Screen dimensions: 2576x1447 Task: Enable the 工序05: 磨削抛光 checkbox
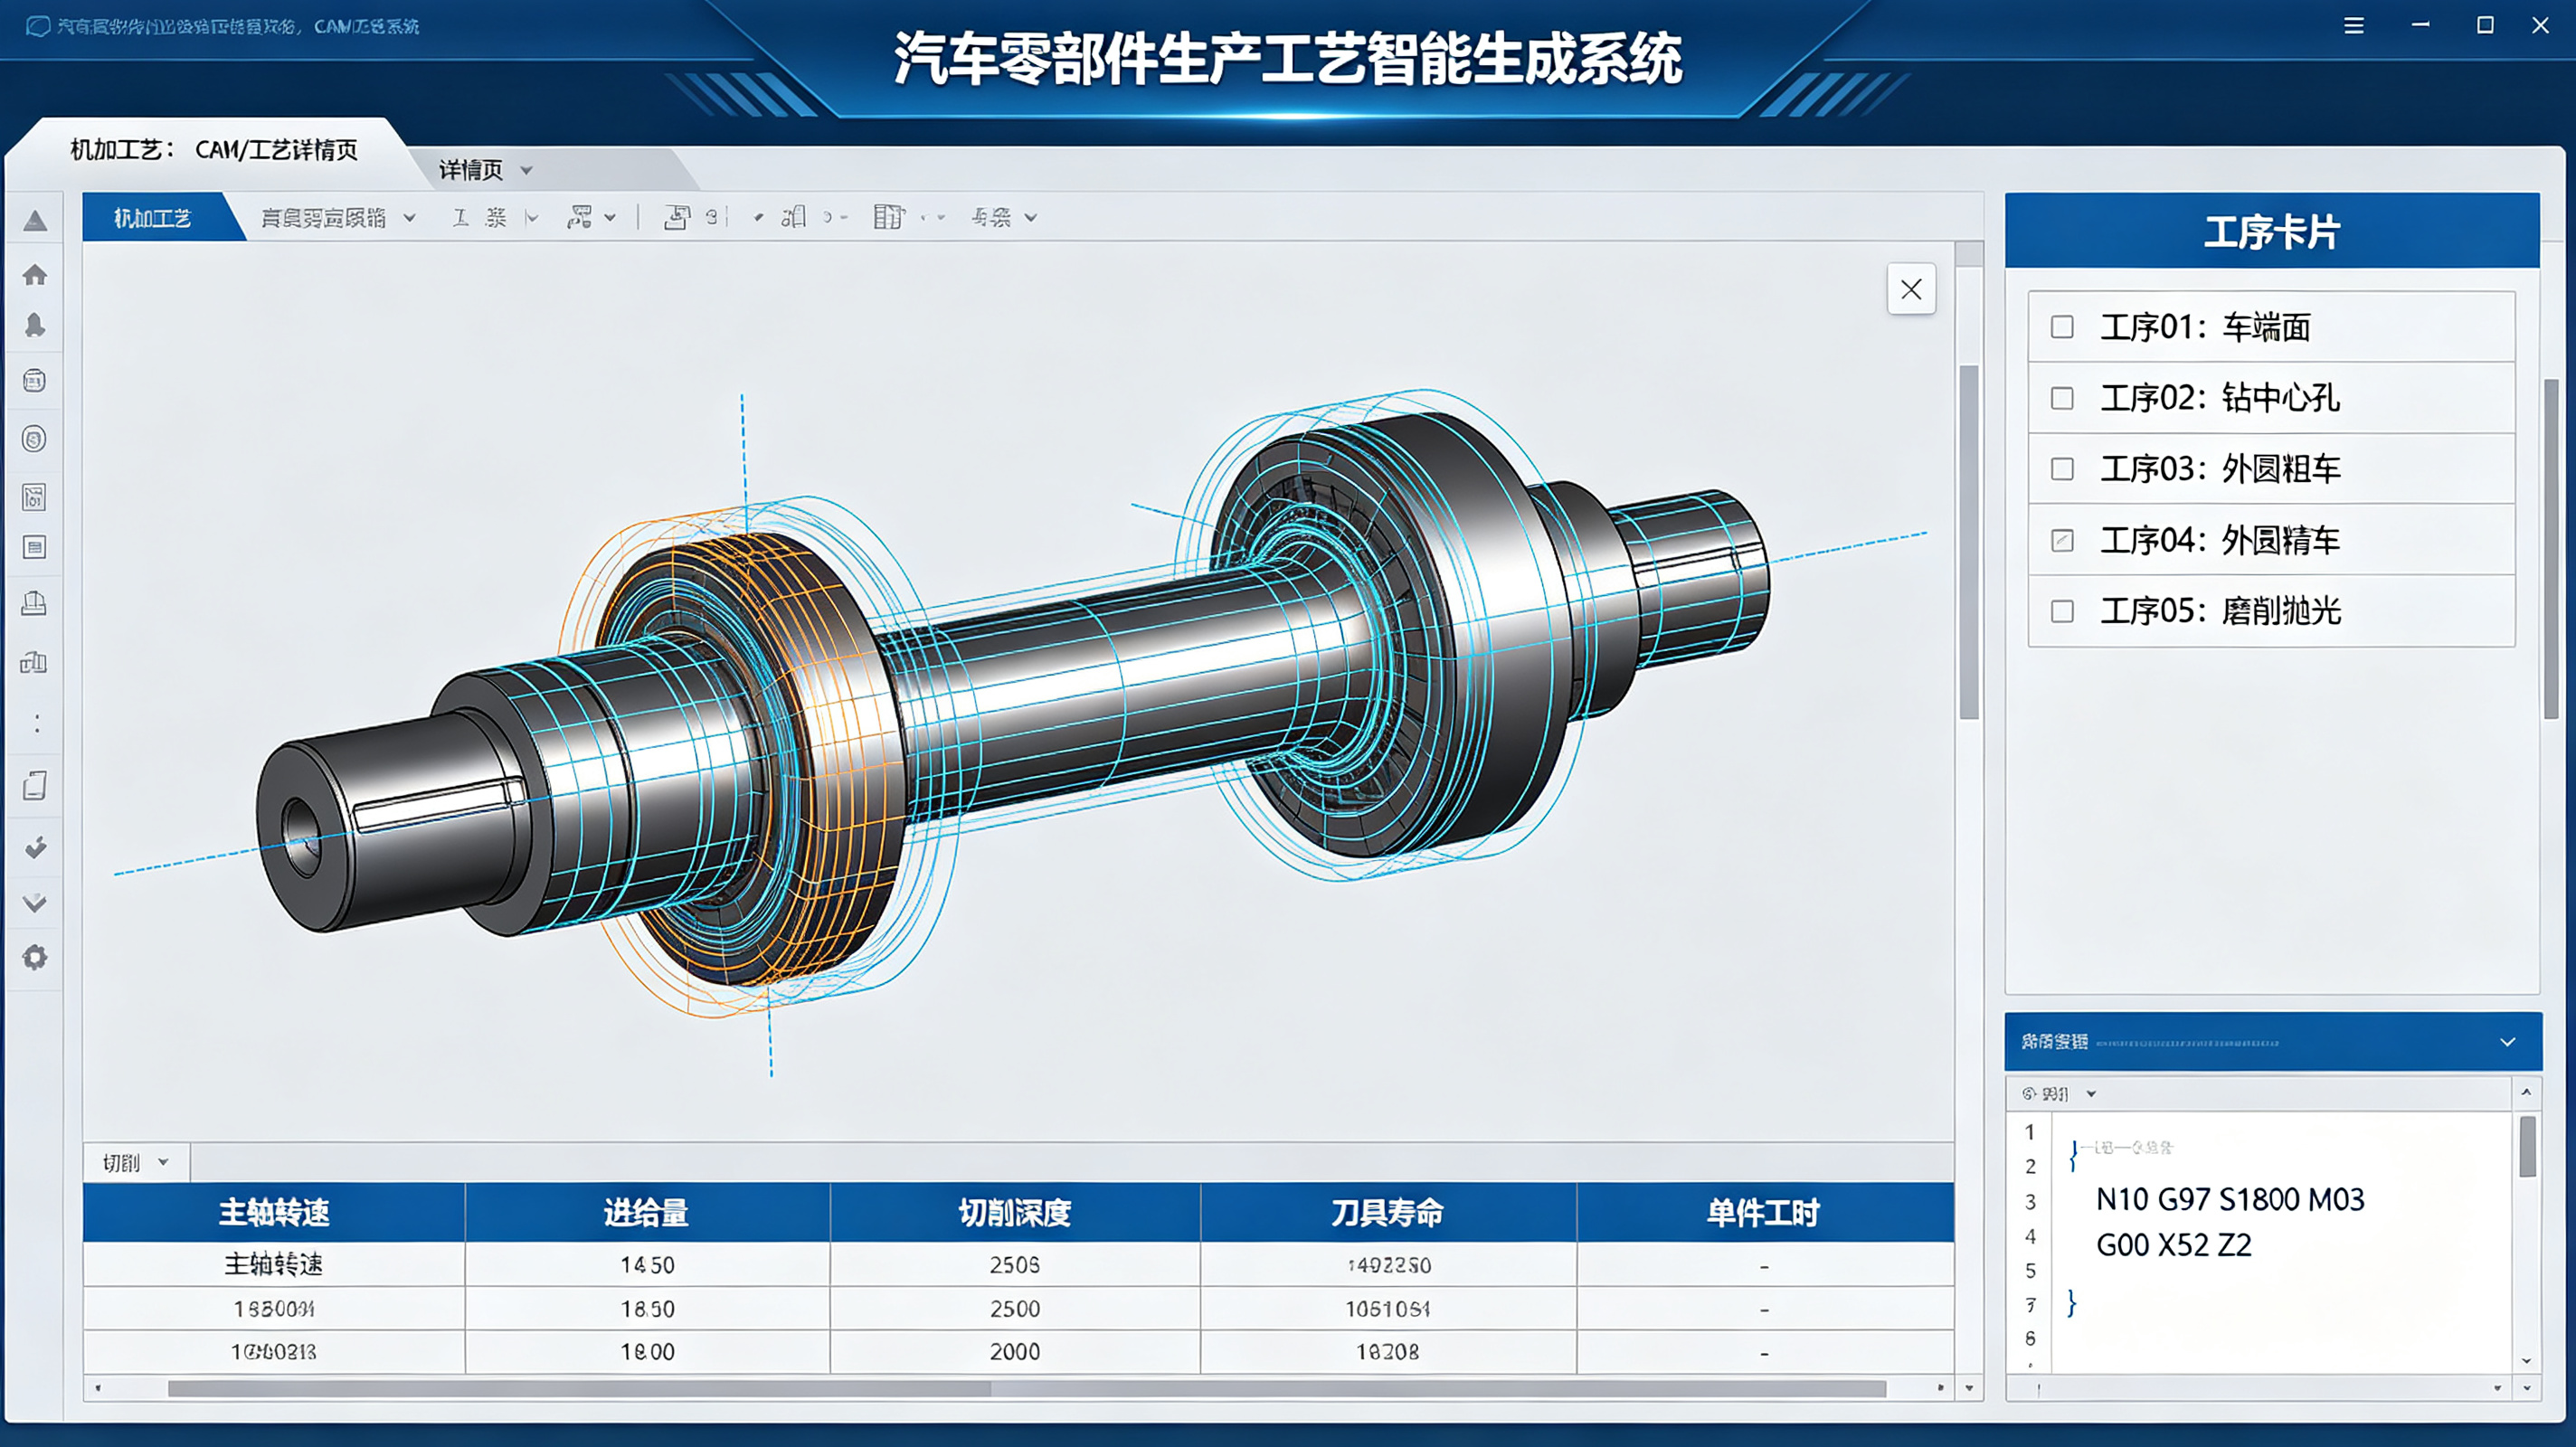(x=2062, y=611)
